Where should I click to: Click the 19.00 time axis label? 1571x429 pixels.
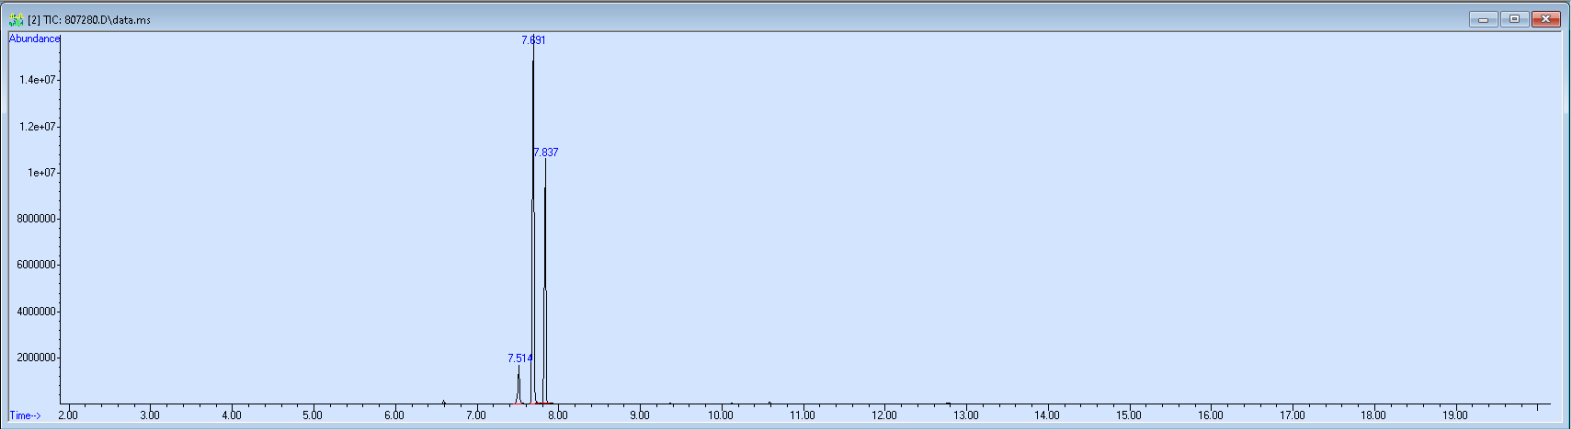[x=1455, y=415]
